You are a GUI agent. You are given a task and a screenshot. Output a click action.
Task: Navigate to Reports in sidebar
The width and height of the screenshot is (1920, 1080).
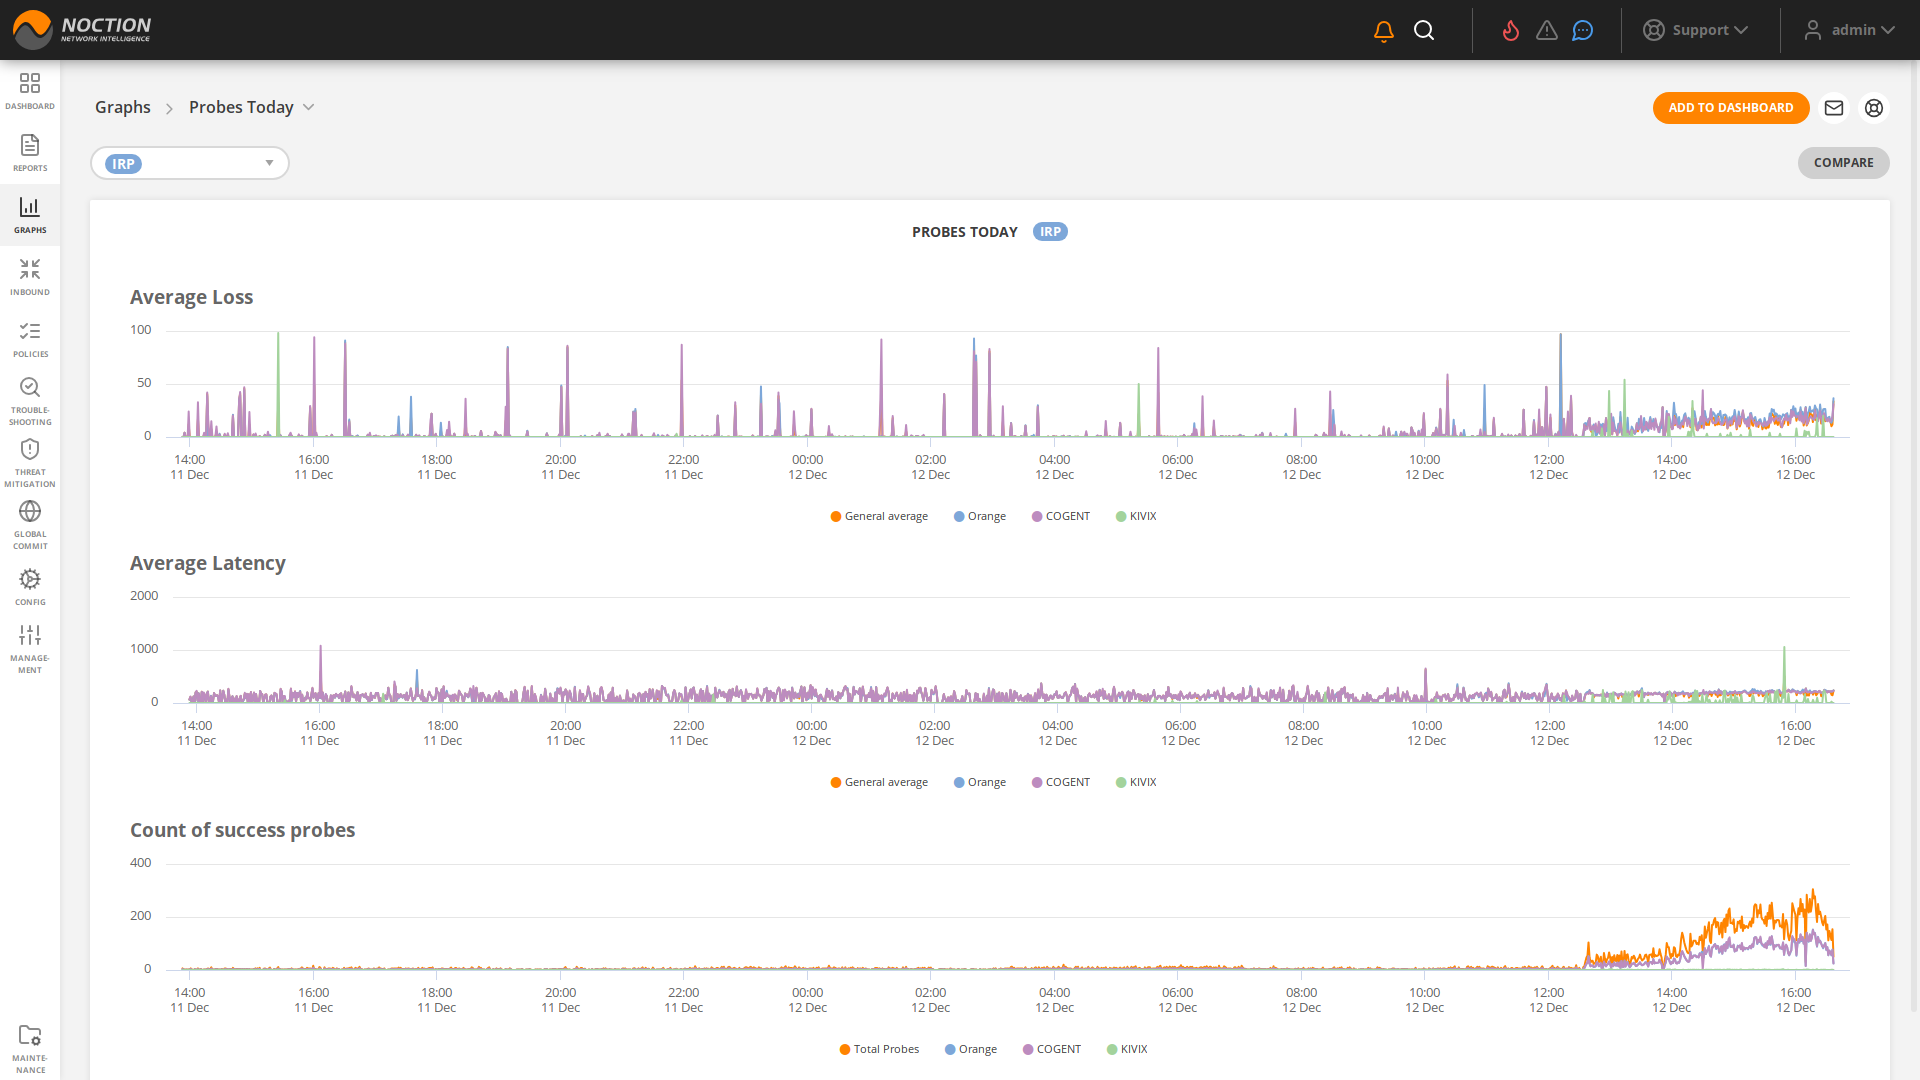30,153
